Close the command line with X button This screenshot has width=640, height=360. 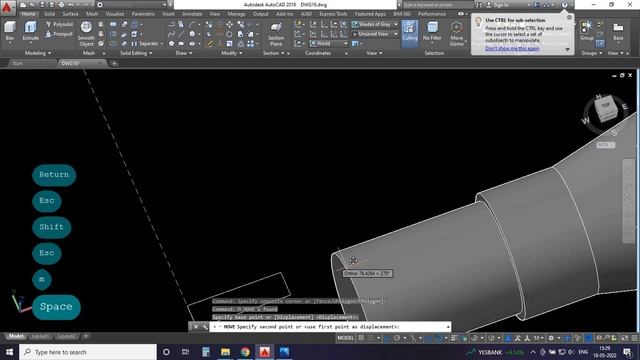coord(196,327)
